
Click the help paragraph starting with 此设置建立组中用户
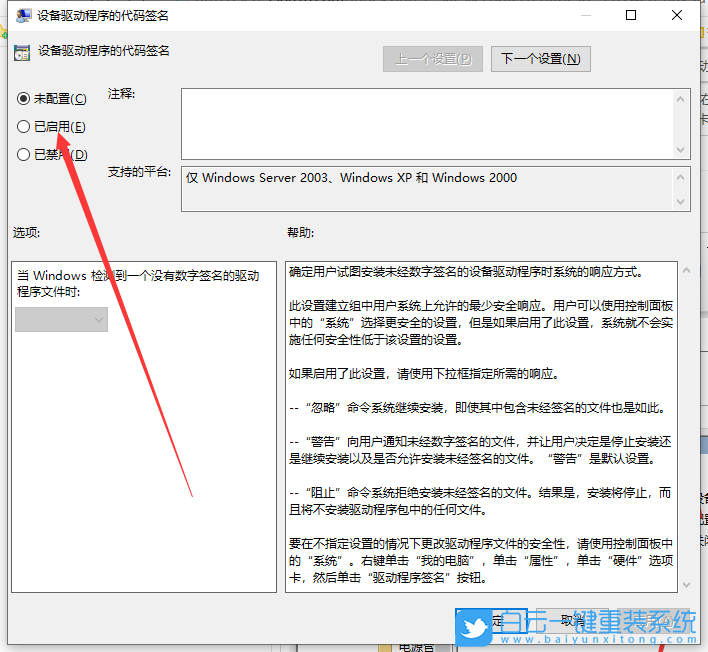pyautogui.click(x=481, y=323)
